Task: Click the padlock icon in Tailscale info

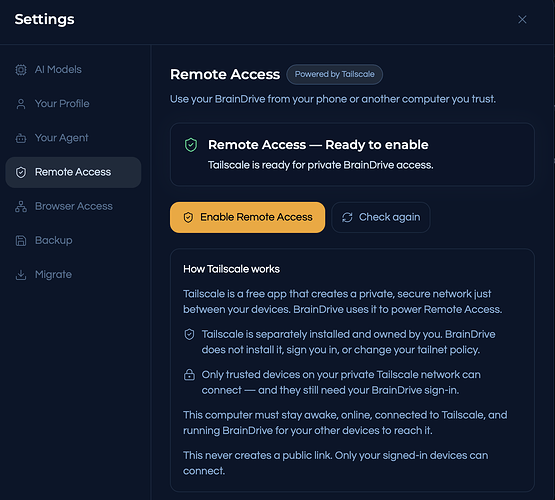Action: pos(189,374)
